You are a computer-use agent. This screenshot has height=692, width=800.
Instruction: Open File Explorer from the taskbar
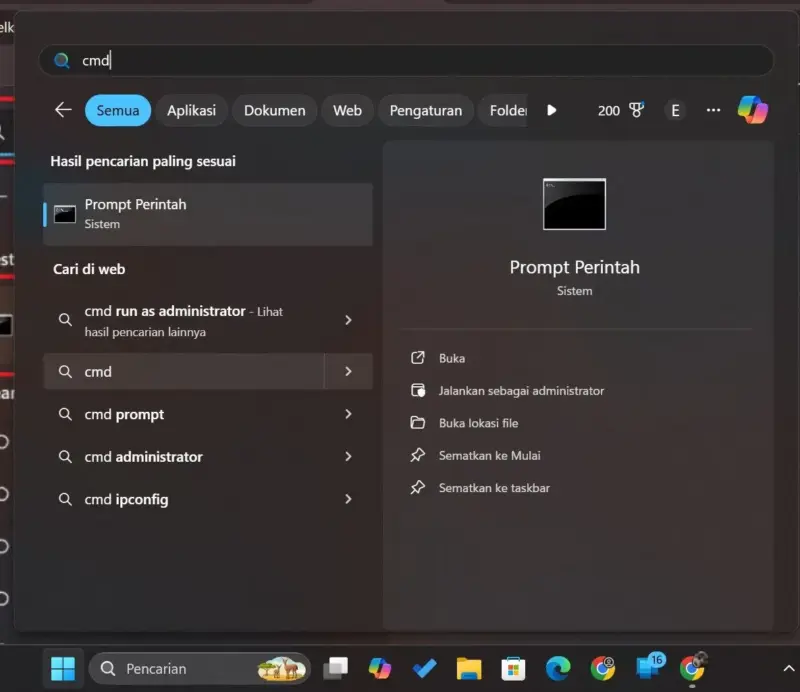coord(468,667)
